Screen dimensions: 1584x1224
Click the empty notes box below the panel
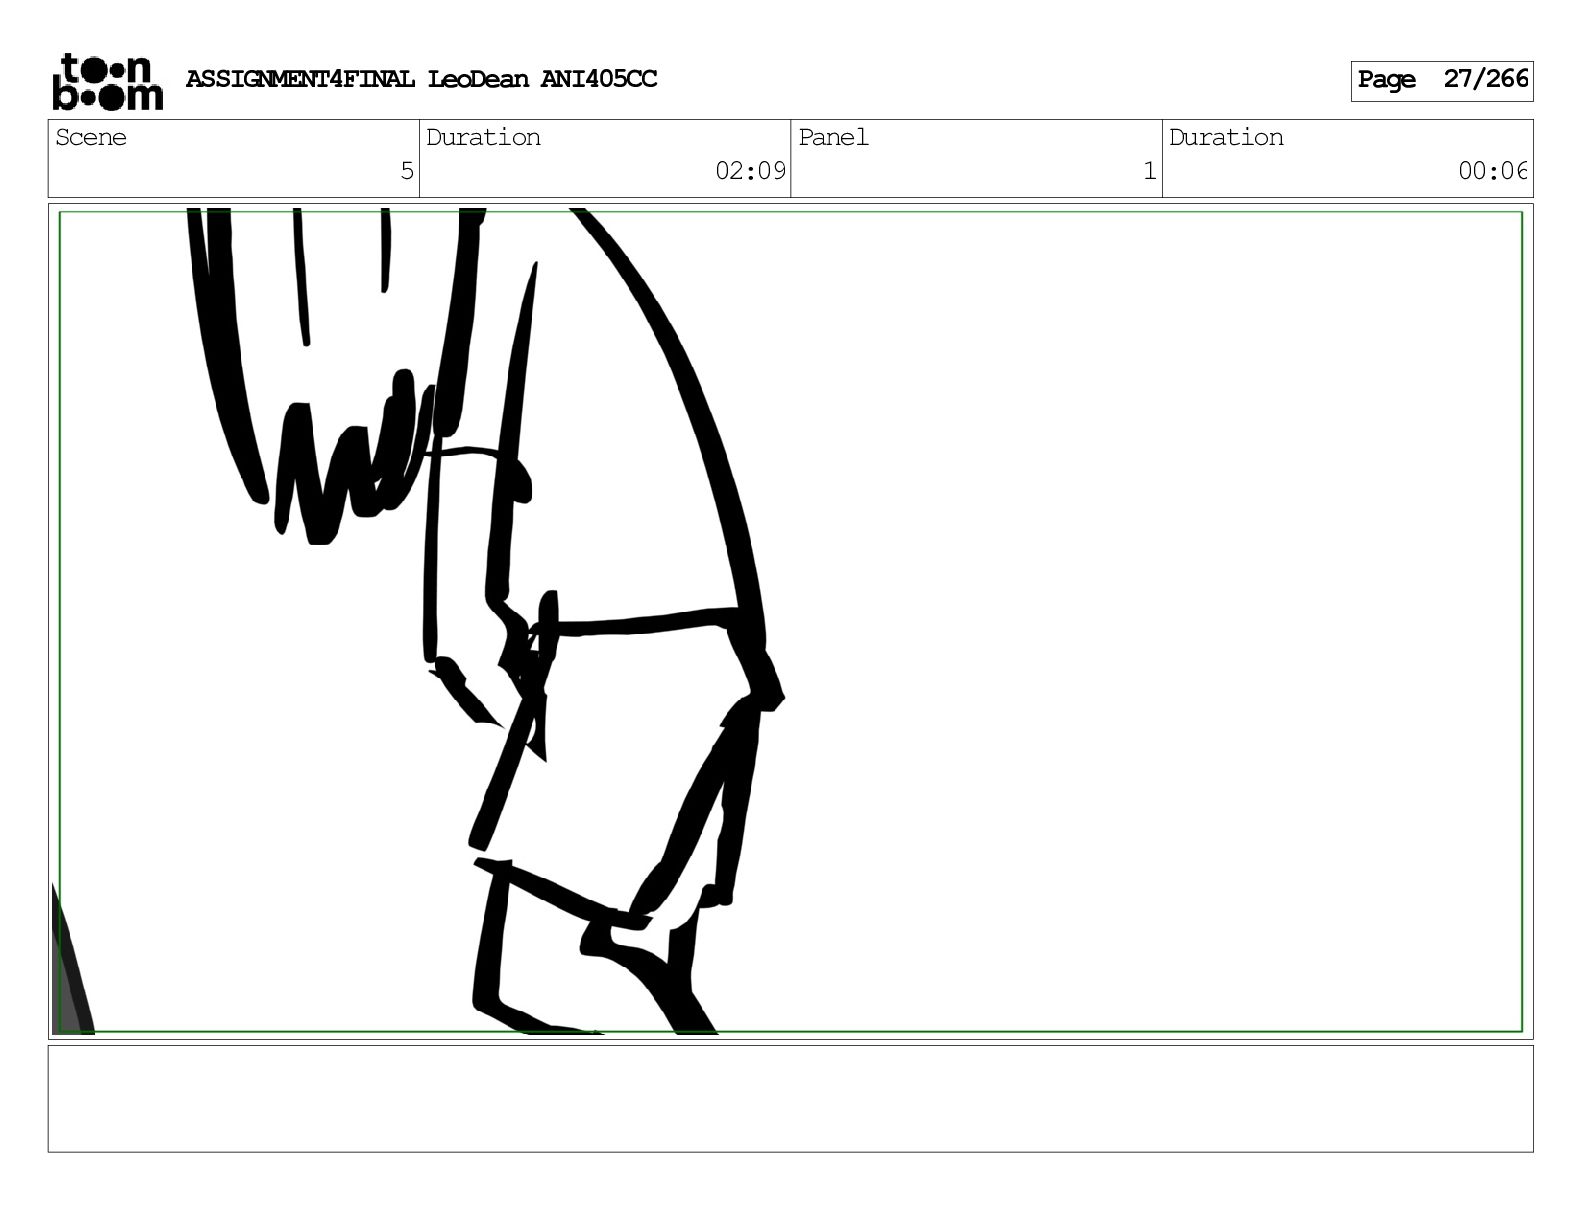point(790,1098)
